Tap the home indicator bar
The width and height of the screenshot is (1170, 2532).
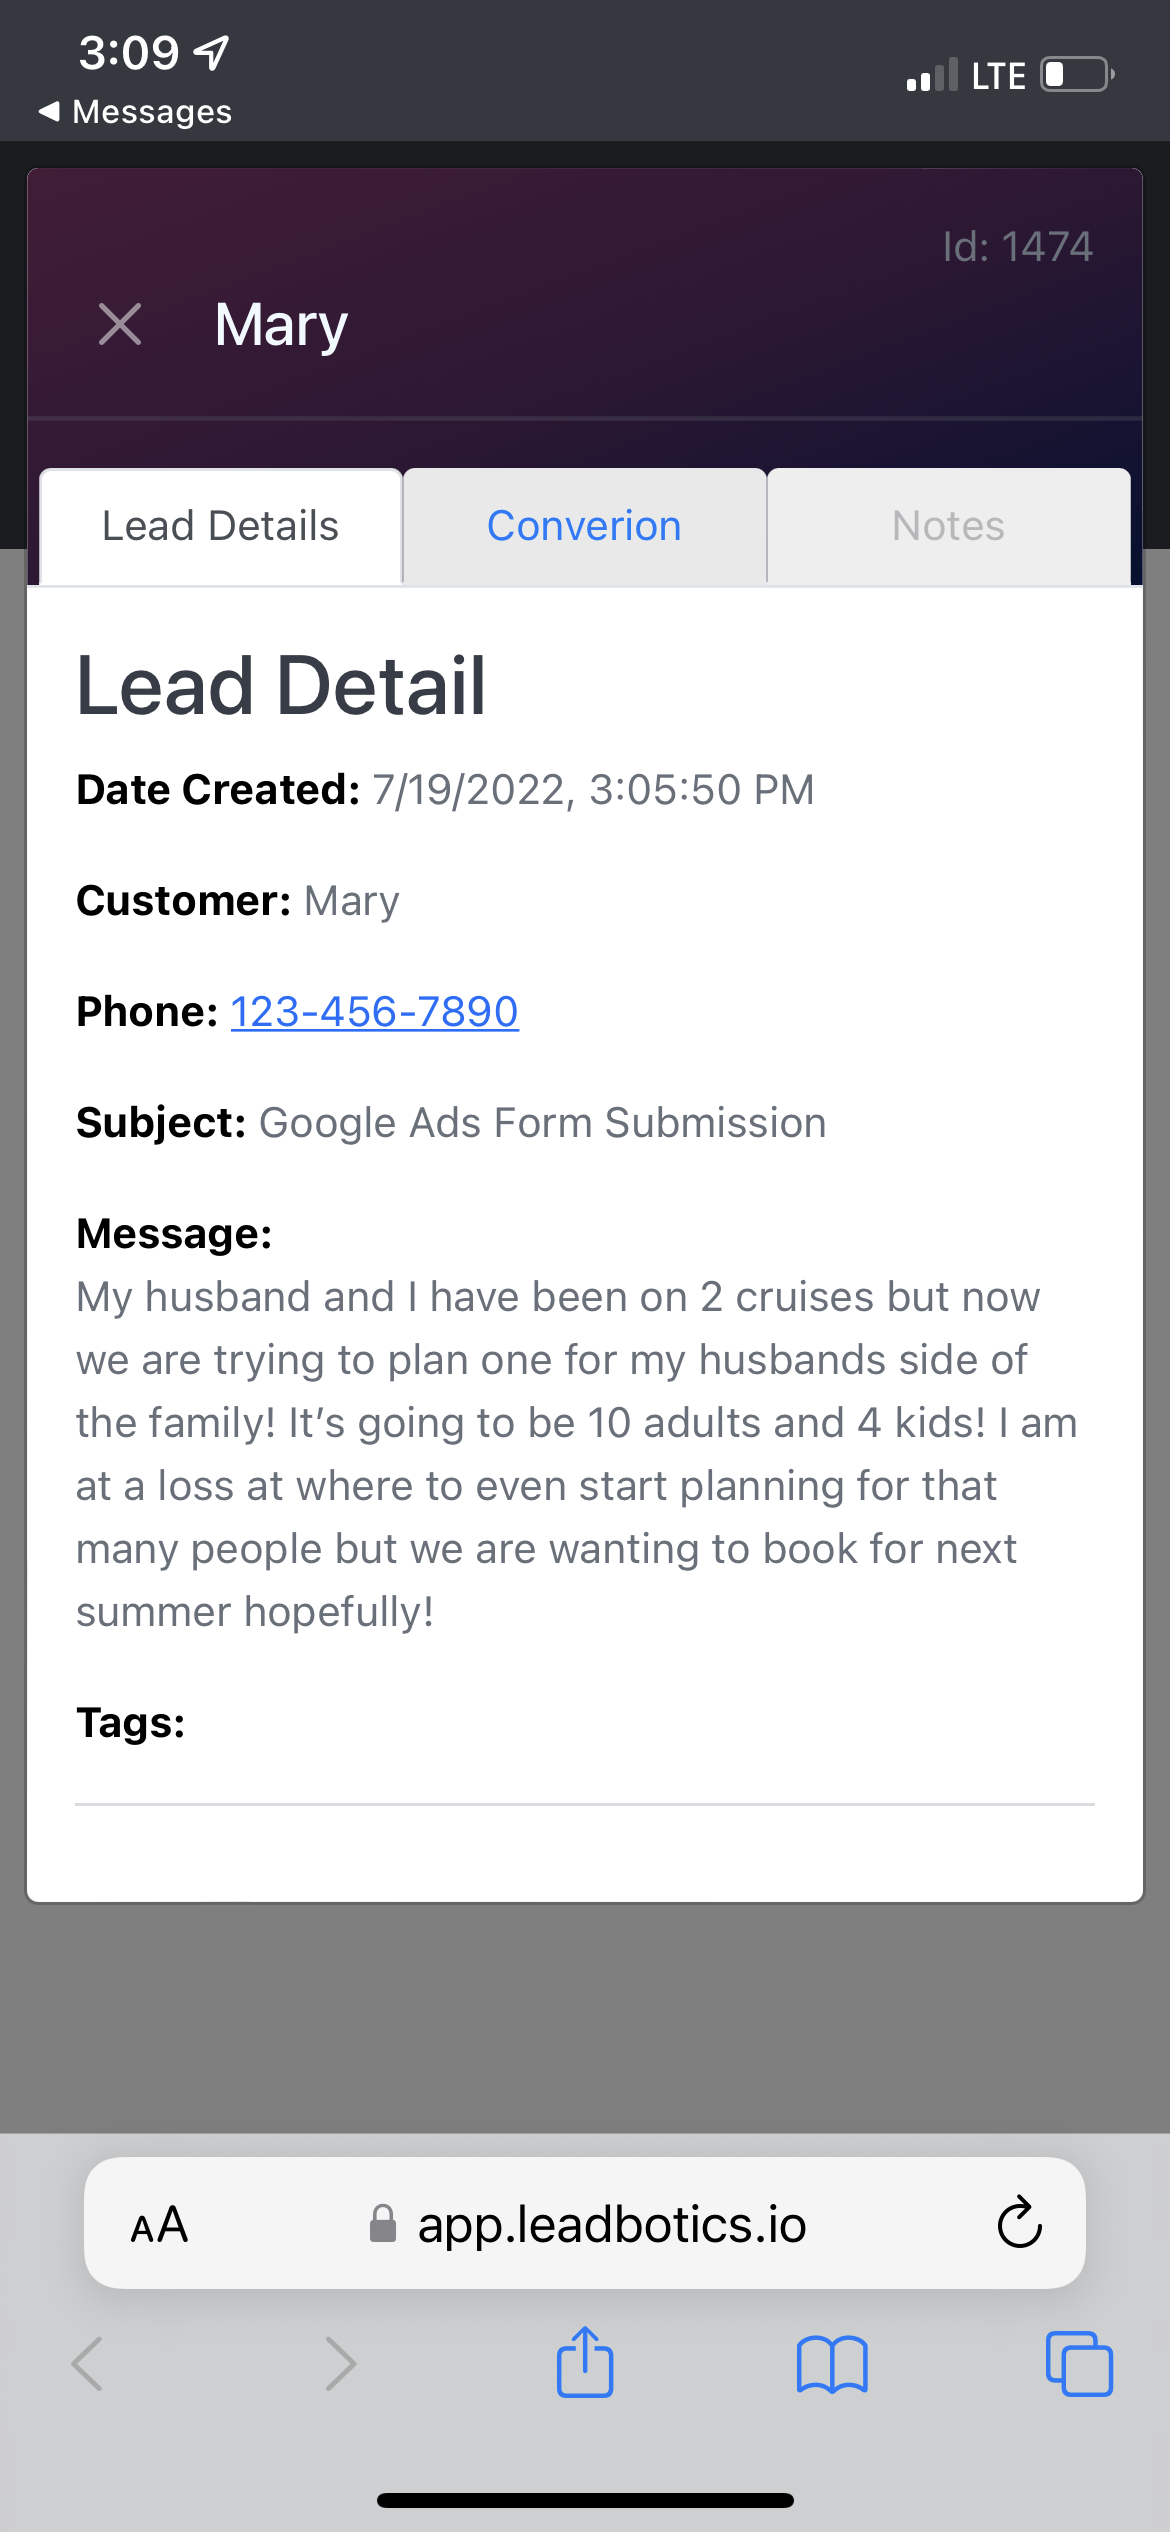585,2500
